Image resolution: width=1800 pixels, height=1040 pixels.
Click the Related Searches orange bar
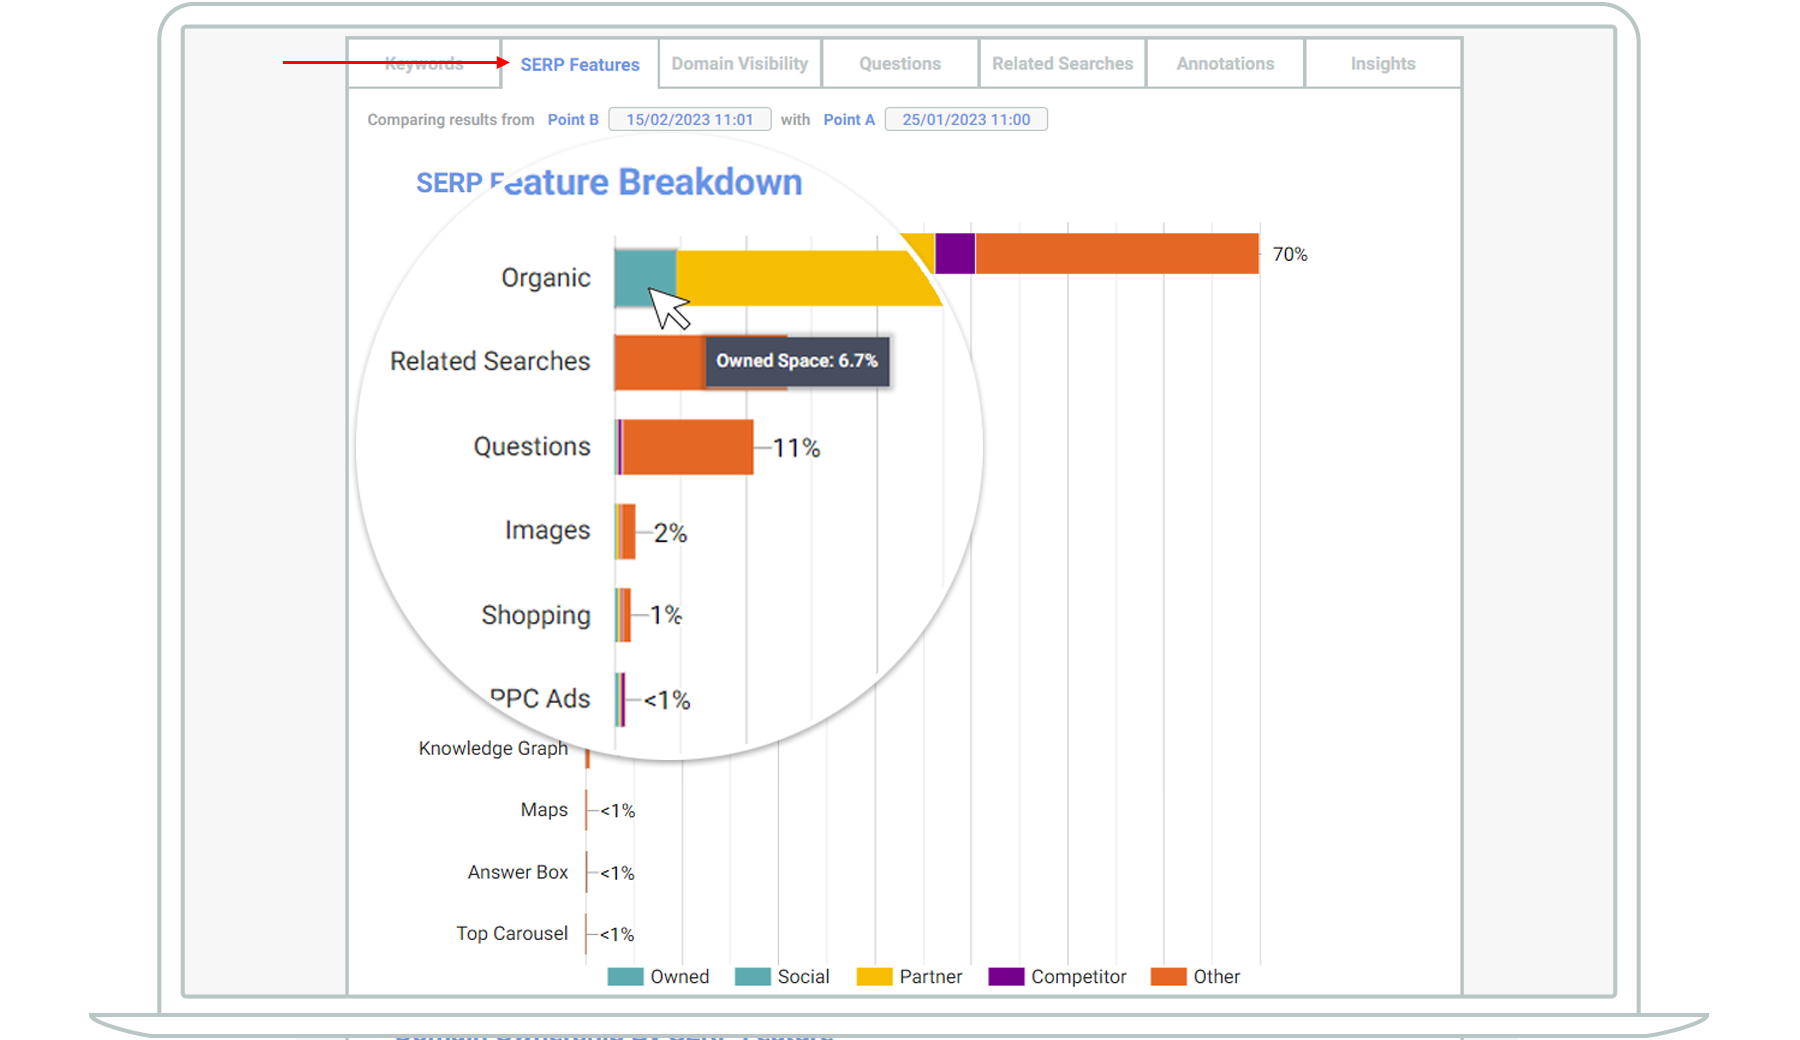[x=660, y=362]
